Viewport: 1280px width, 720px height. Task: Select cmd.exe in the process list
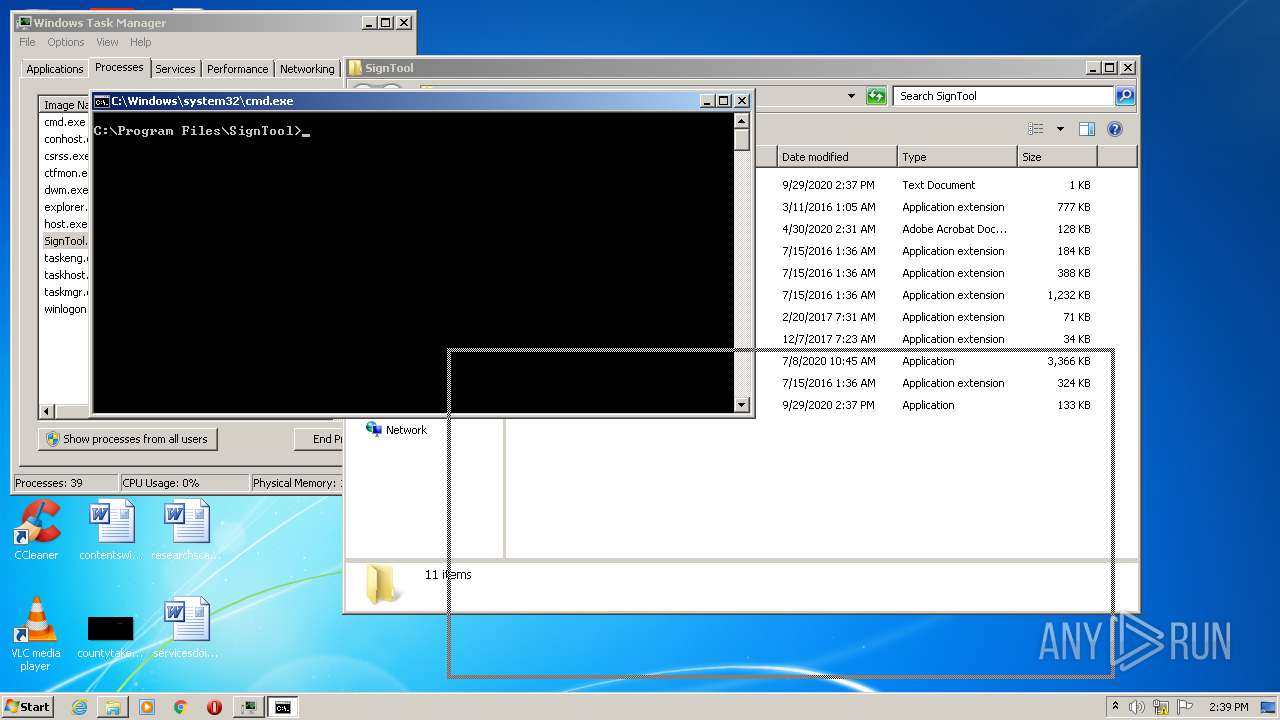(x=65, y=122)
